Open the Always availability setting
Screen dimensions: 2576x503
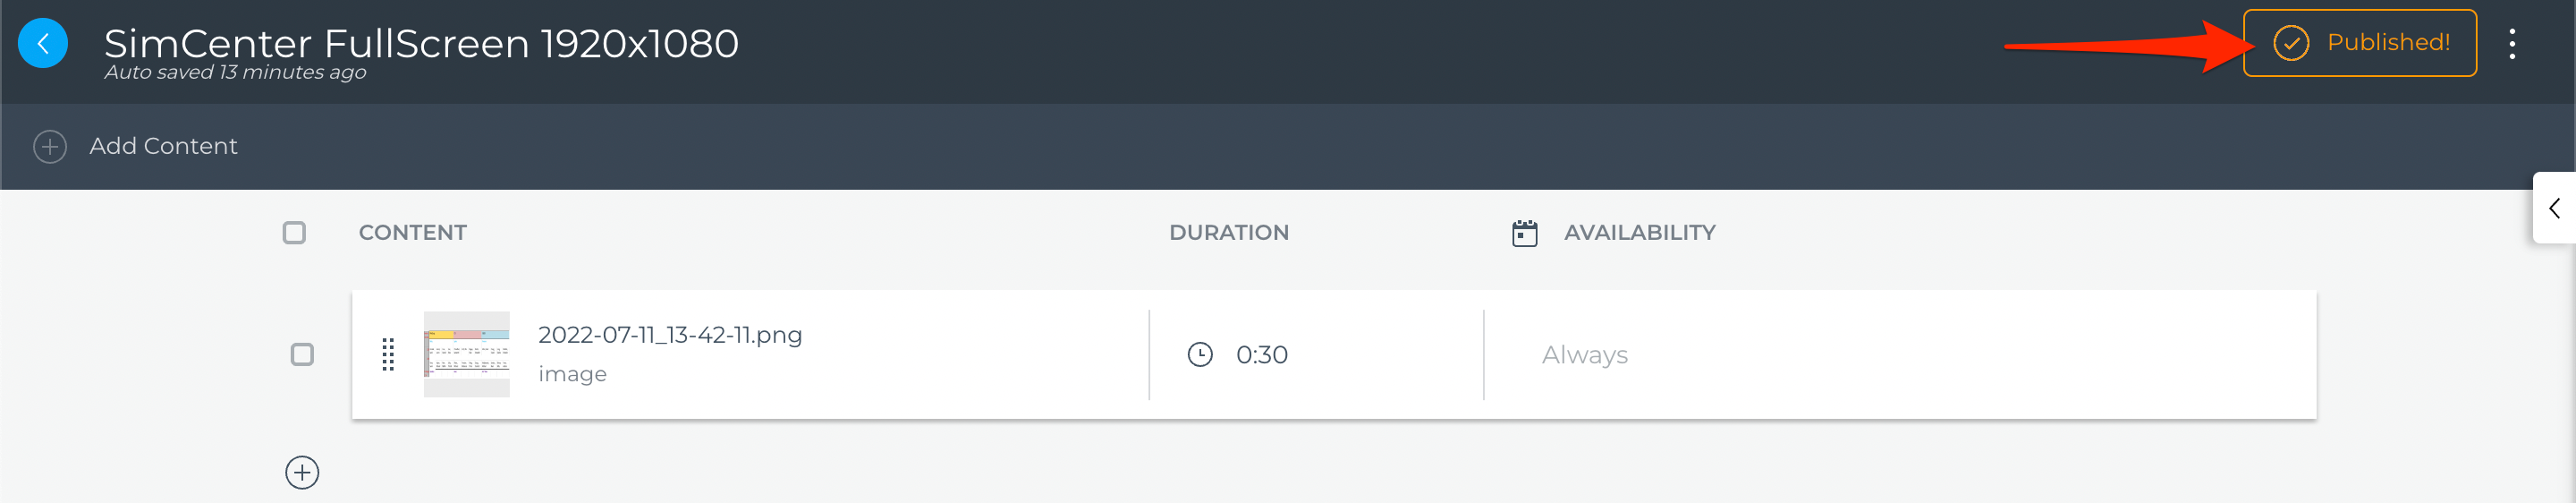1584,354
